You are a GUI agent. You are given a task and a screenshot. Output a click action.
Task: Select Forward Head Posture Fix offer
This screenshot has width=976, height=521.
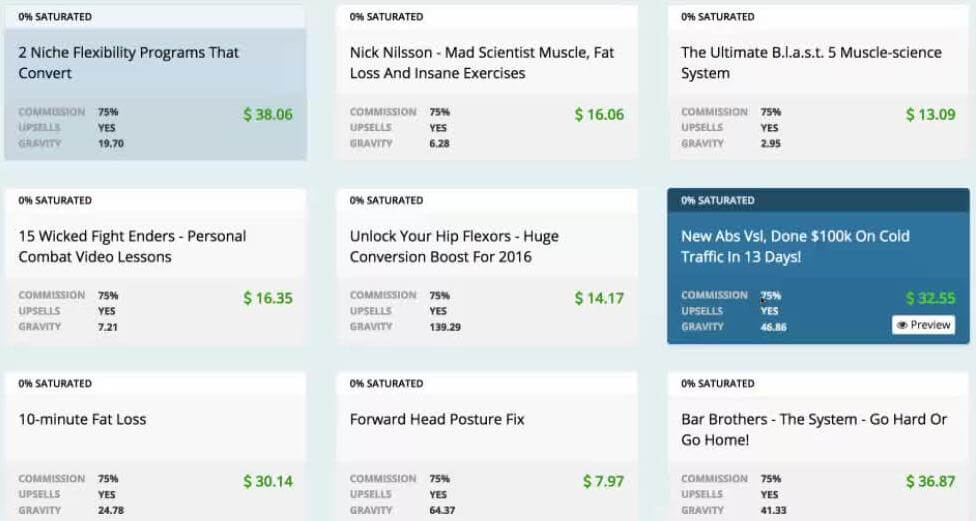(x=437, y=420)
